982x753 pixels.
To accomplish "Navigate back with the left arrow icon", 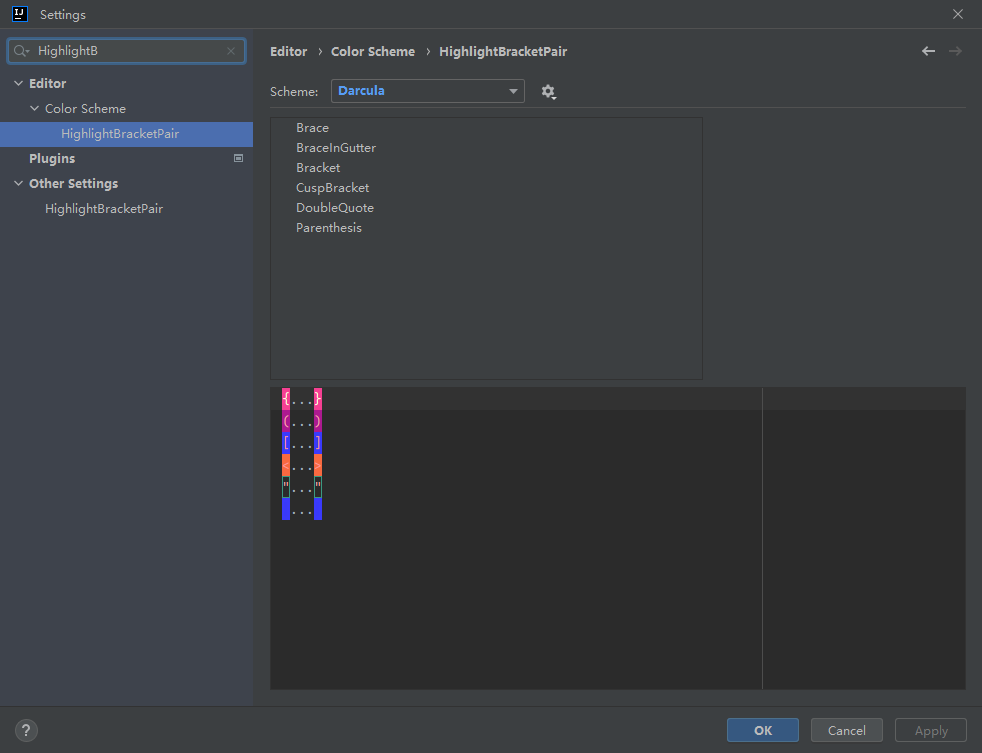I will coord(928,50).
